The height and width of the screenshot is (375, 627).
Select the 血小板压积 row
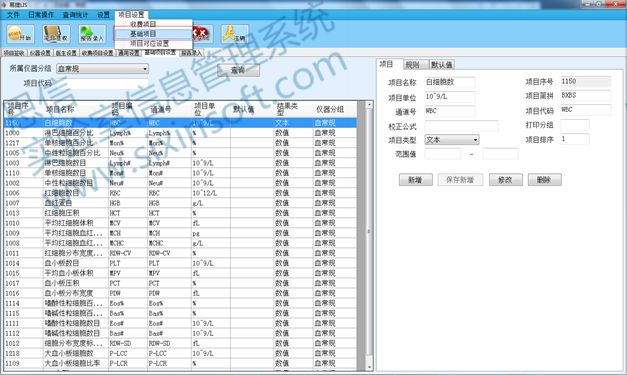tap(180, 283)
